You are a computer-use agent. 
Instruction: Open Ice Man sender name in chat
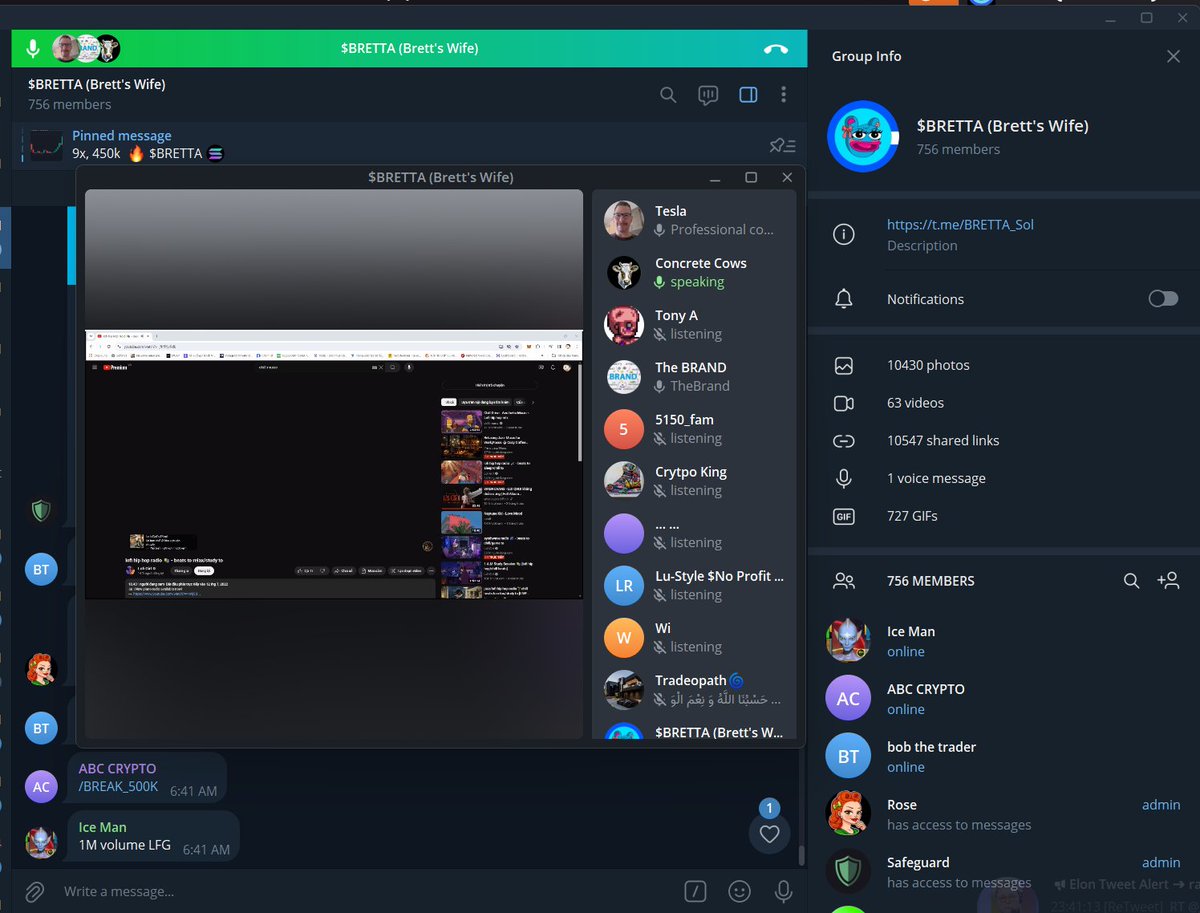103,827
